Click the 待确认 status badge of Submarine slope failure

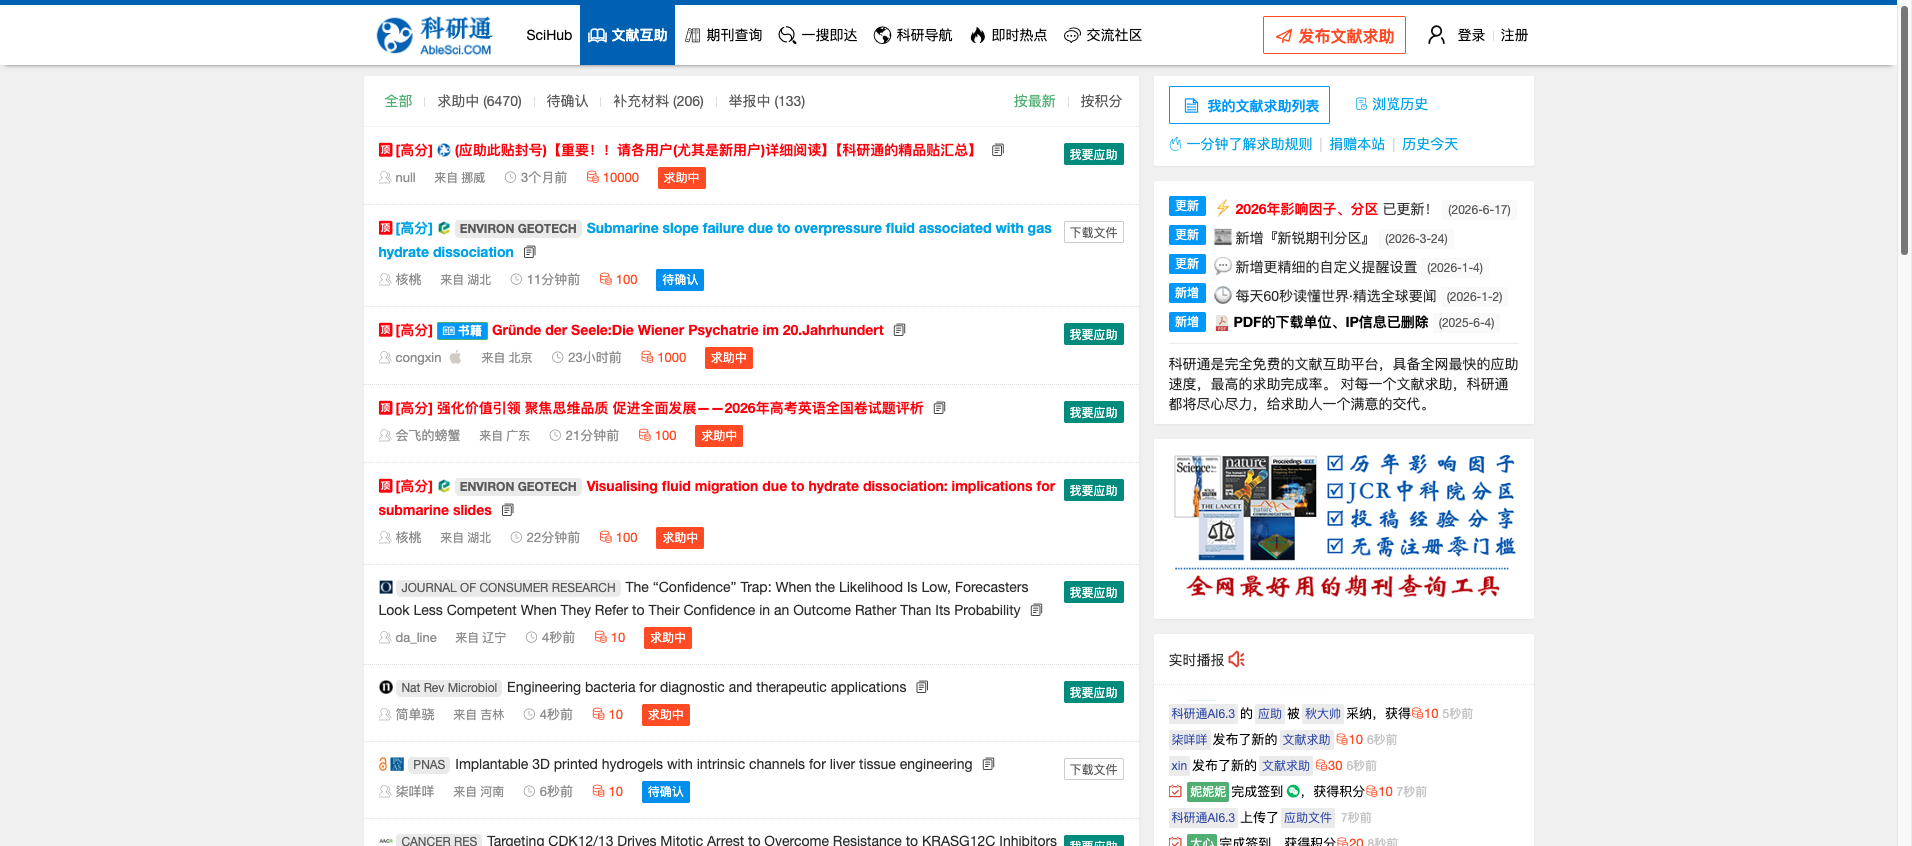[x=679, y=280]
